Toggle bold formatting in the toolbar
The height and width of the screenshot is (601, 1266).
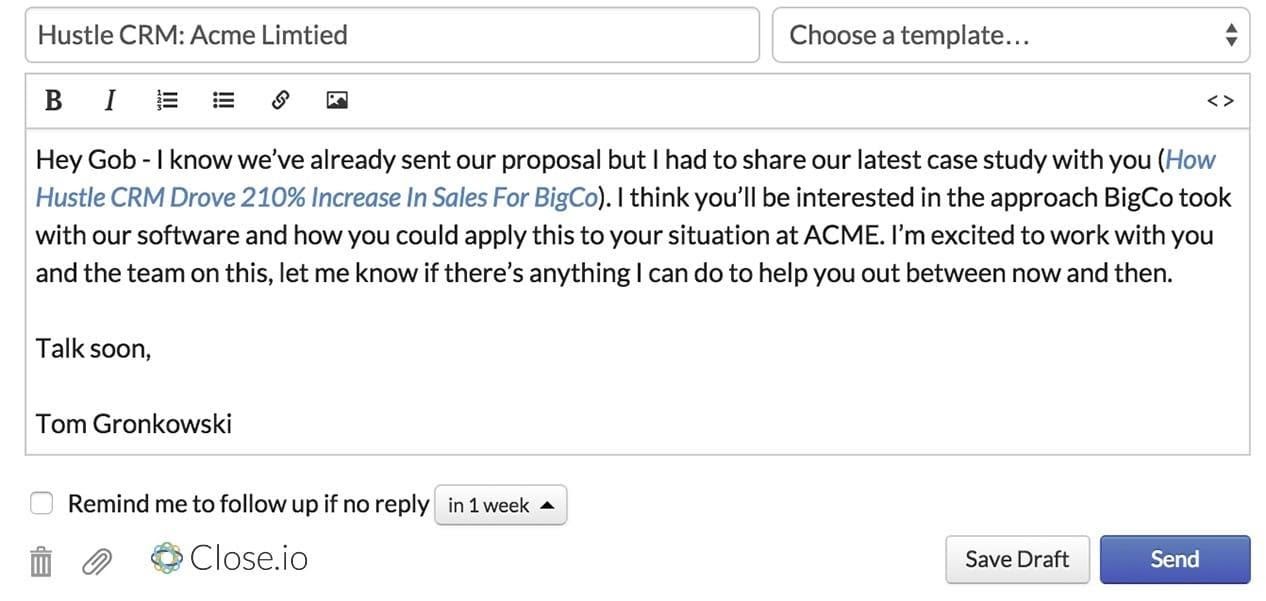54,100
